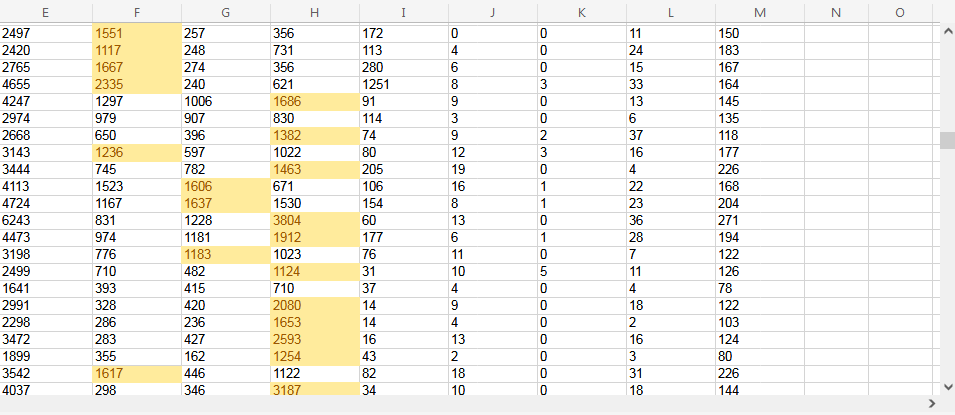Image resolution: width=955 pixels, height=415 pixels.
Task: Select column G header
Action: (226, 13)
